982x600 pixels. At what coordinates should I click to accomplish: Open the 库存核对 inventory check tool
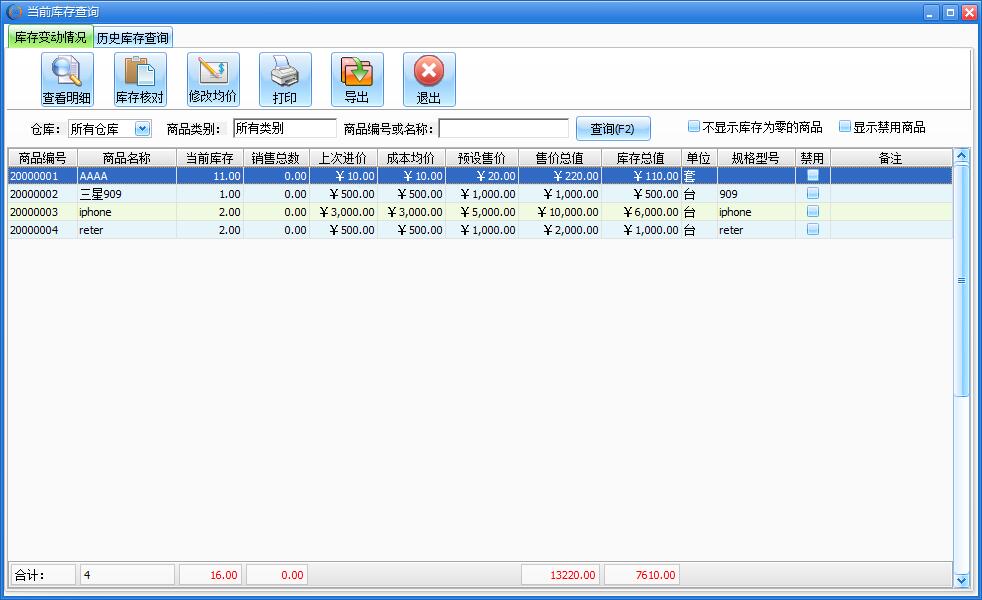pos(140,79)
